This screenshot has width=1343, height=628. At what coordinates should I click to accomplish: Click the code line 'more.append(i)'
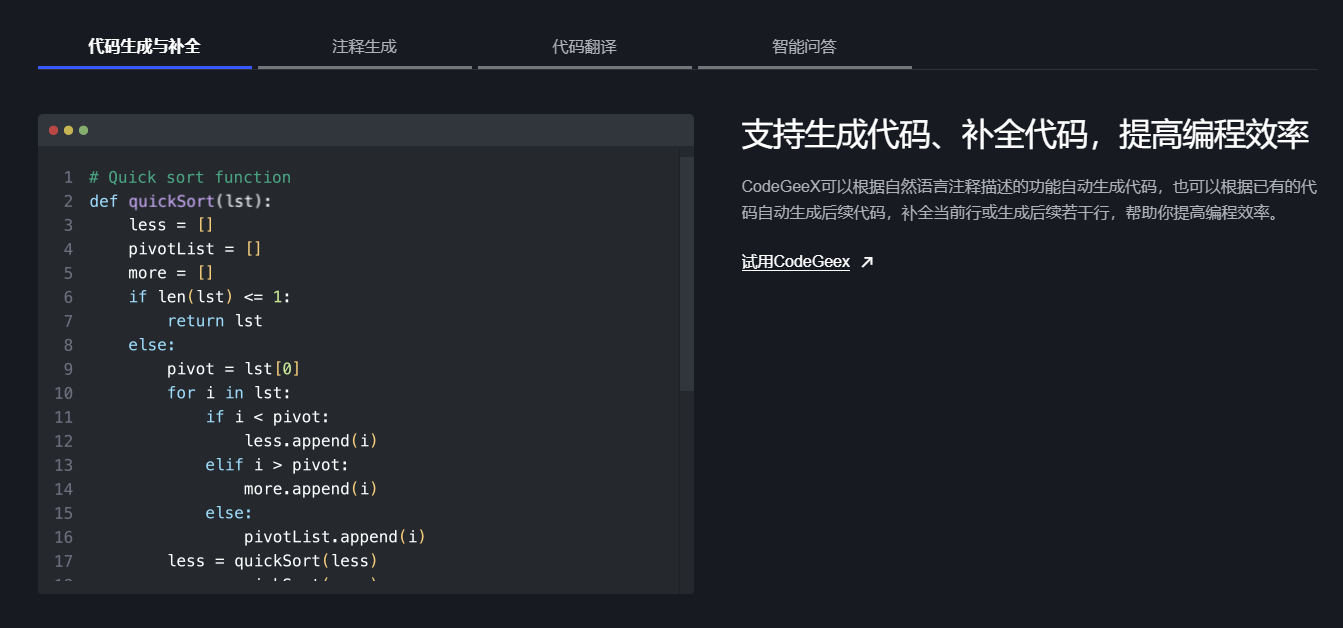[311, 489]
